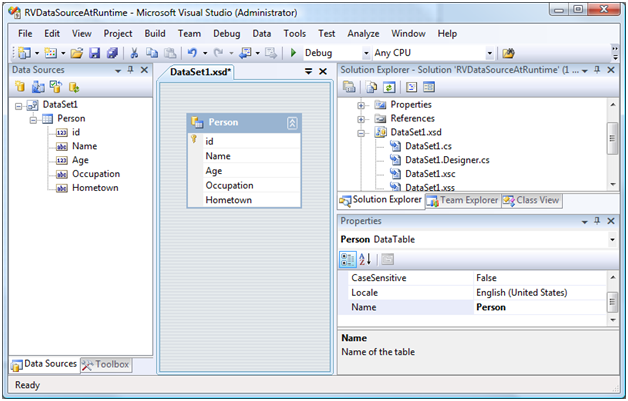Screen dimensions: 628x401
Task: Pin the Data Sources panel
Action: (x=131, y=70)
